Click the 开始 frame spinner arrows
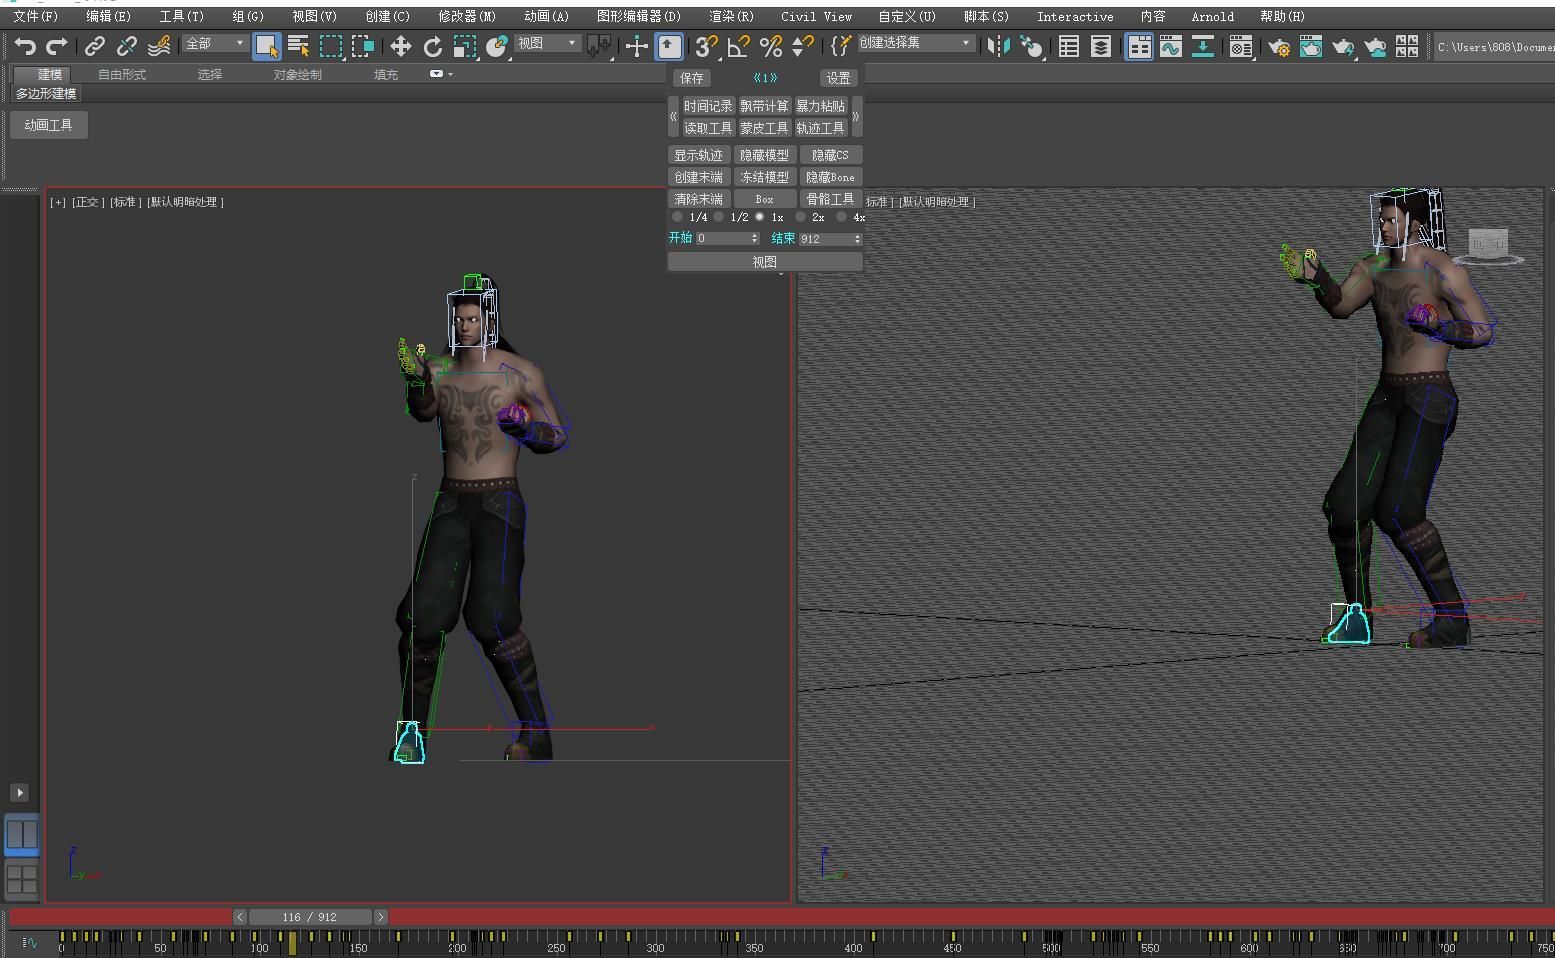This screenshot has width=1555, height=958. click(754, 239)
